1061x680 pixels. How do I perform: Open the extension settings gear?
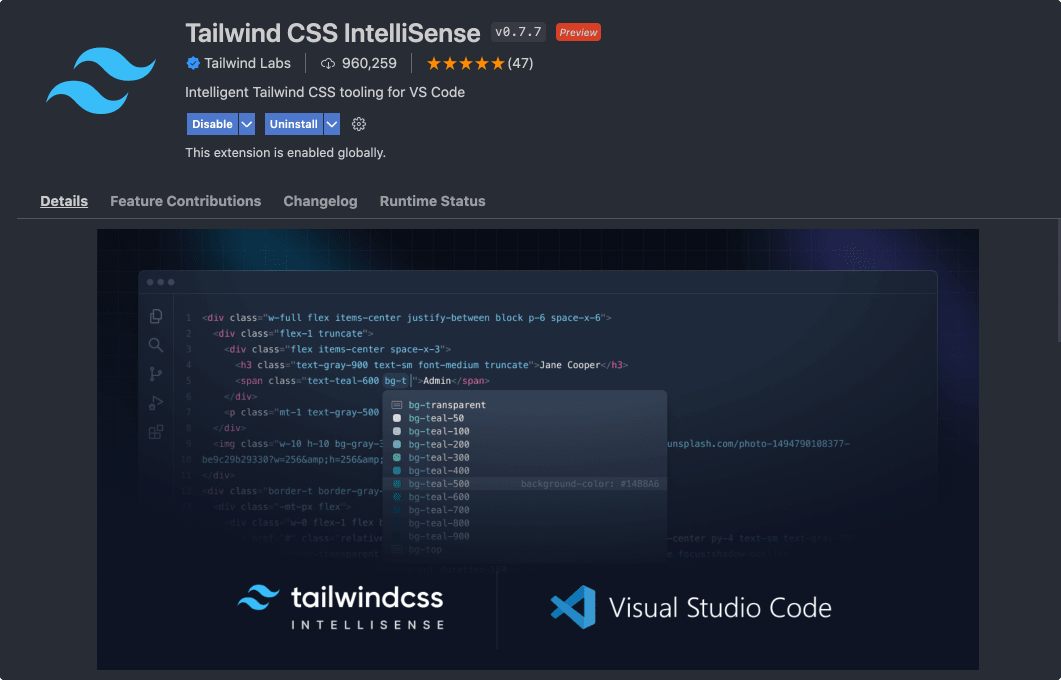click(x=359, y=124)
